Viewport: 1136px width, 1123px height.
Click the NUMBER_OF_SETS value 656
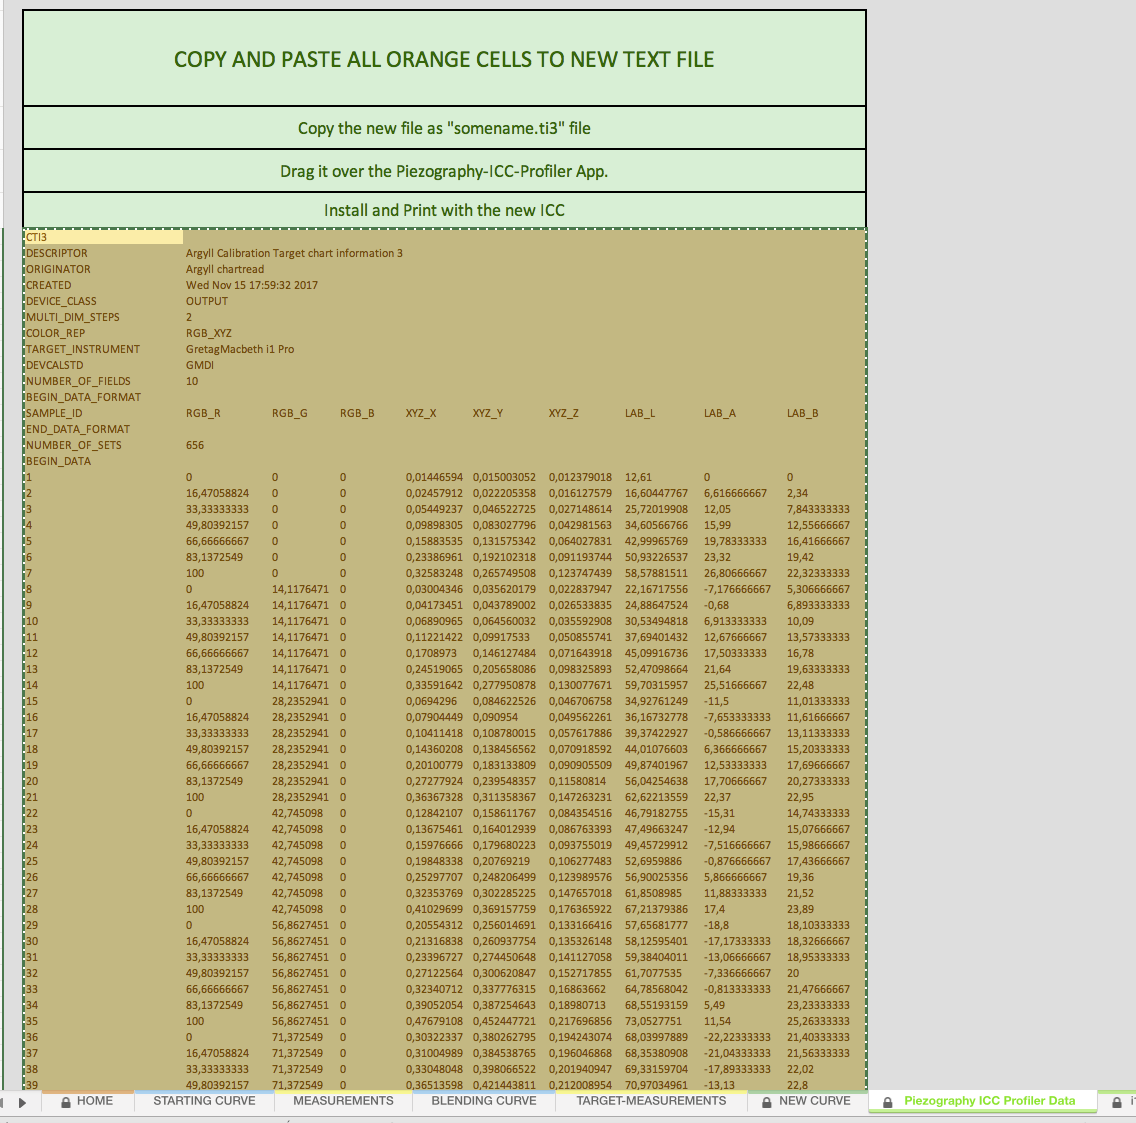tap(195, 445)
